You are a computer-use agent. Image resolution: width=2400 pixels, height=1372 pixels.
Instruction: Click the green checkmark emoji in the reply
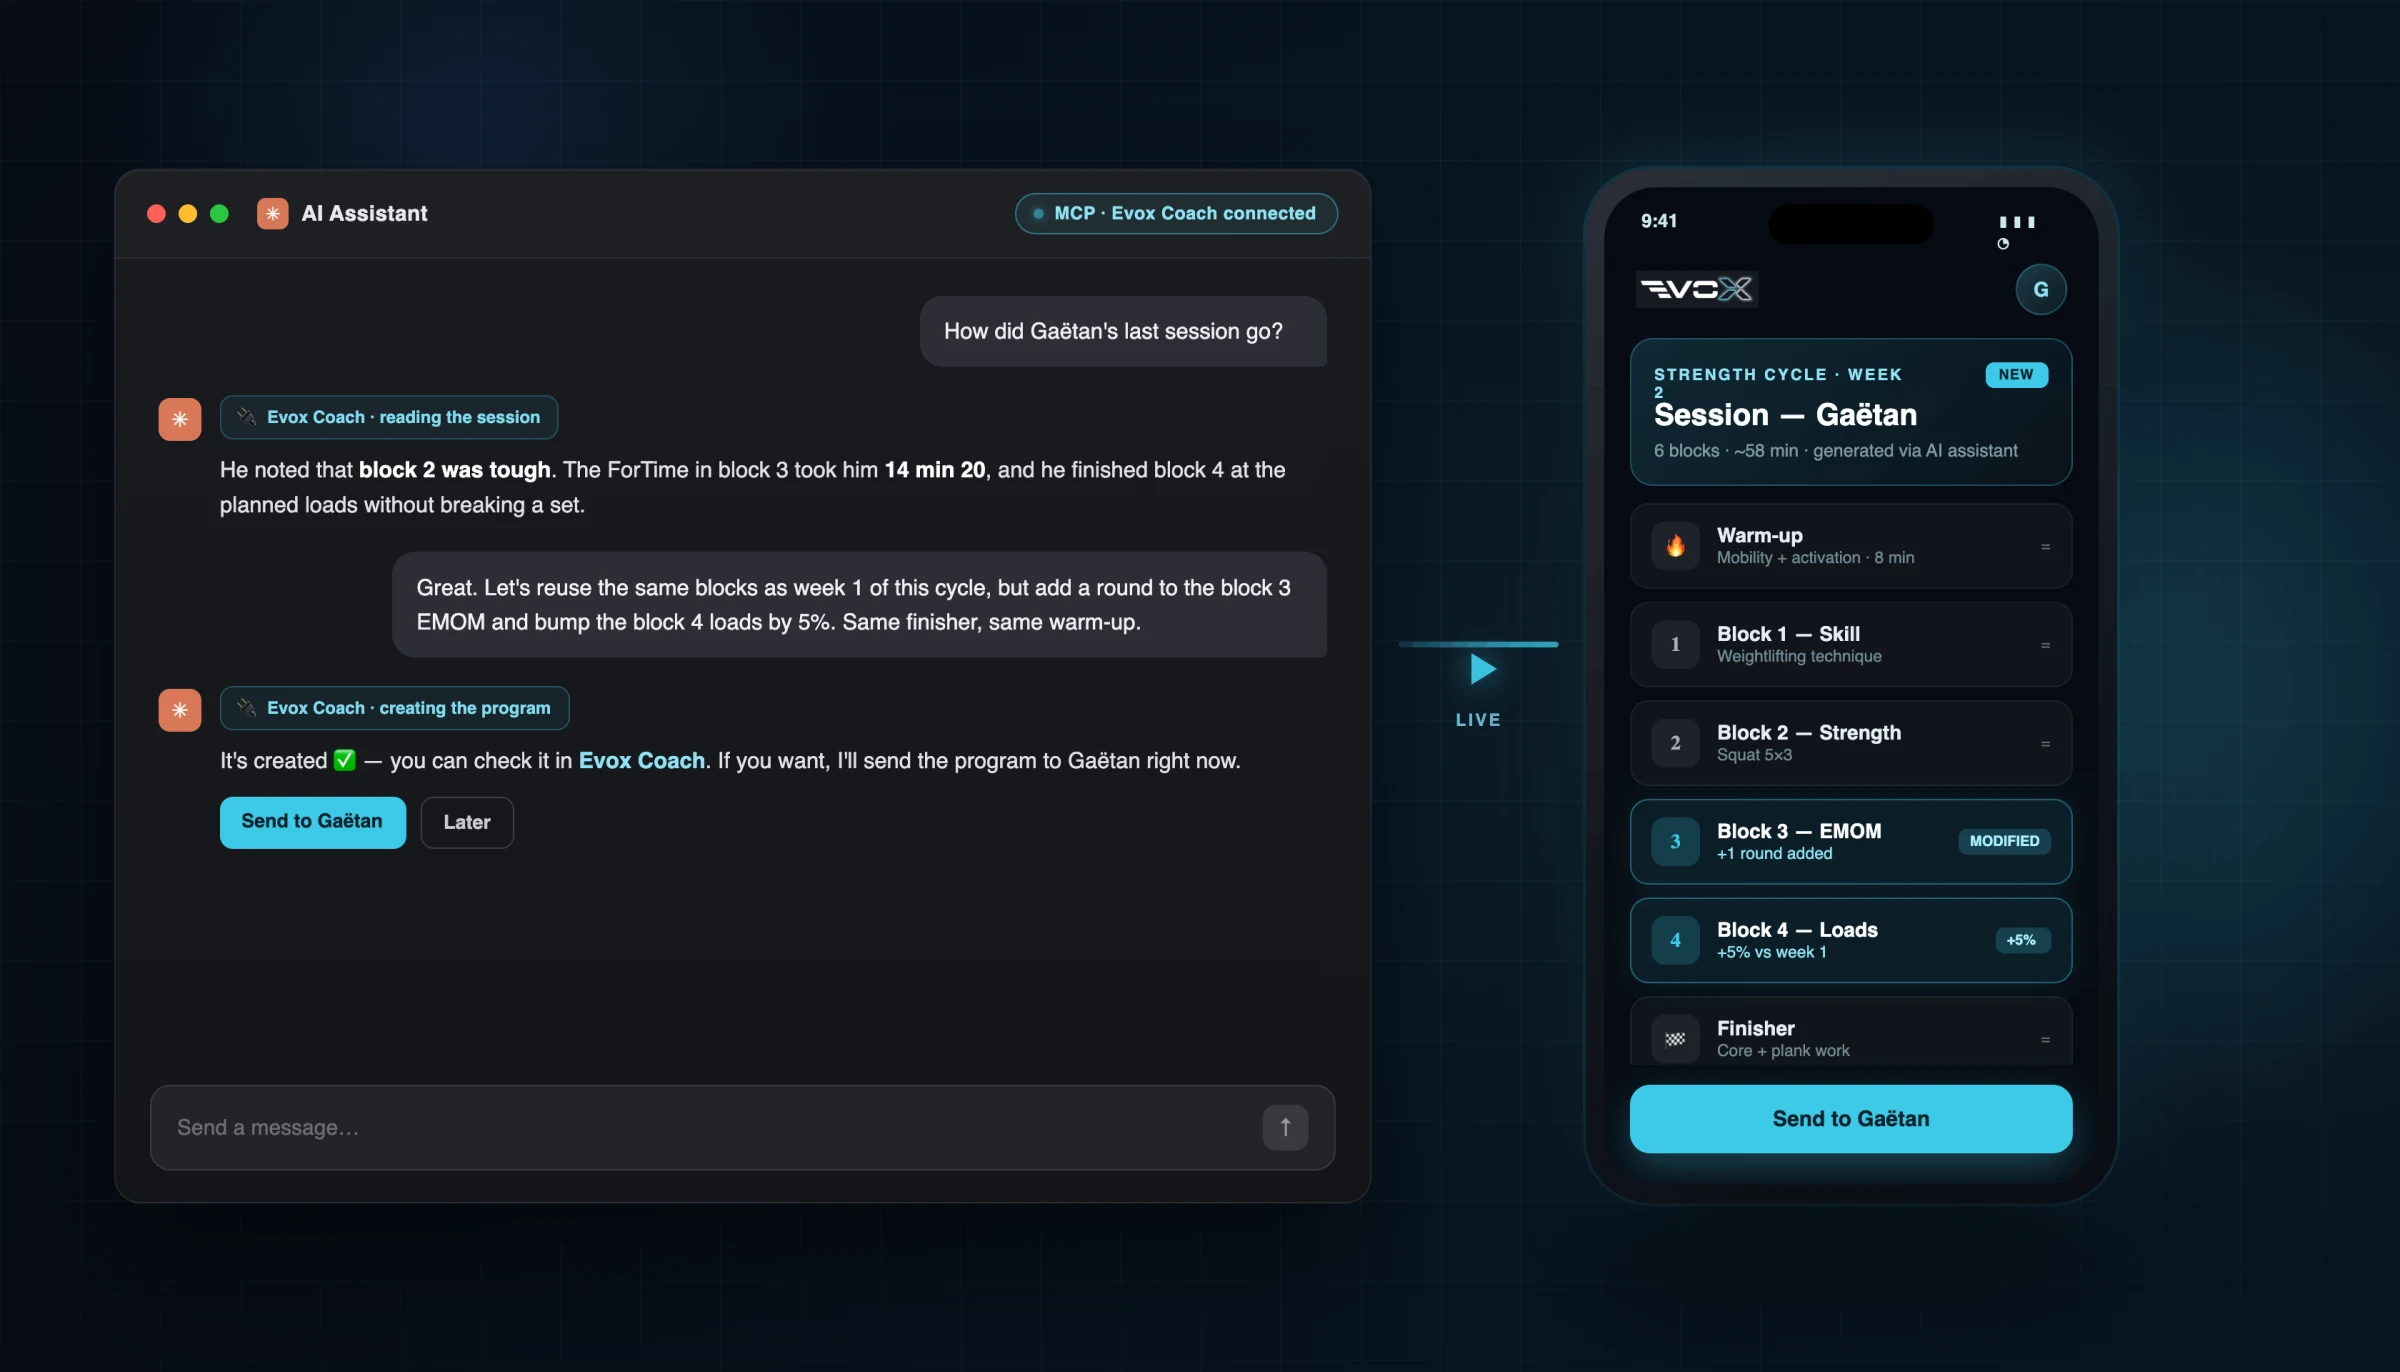point(344,761)
